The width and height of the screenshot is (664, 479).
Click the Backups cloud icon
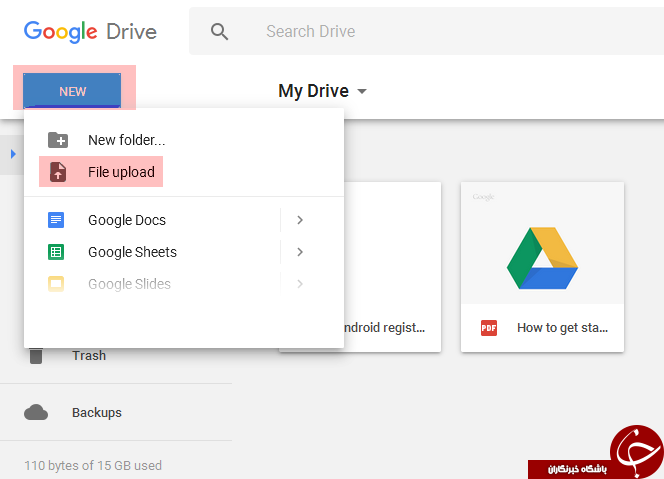[x=36, y=412]
